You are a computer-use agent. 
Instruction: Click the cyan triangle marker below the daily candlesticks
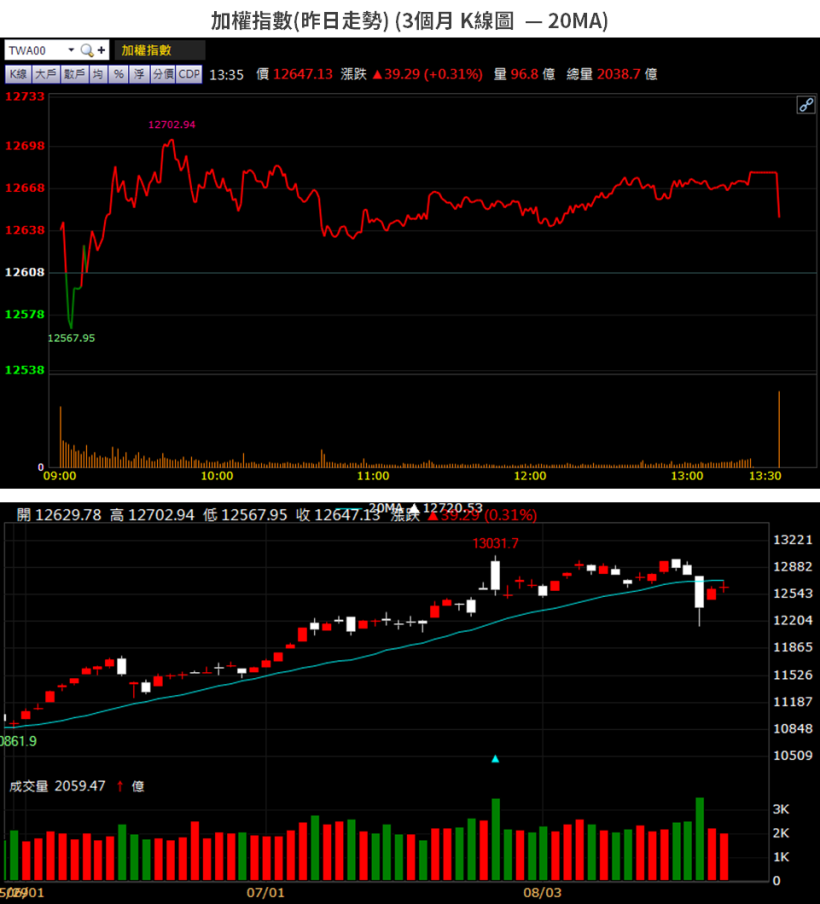(495, 759)
